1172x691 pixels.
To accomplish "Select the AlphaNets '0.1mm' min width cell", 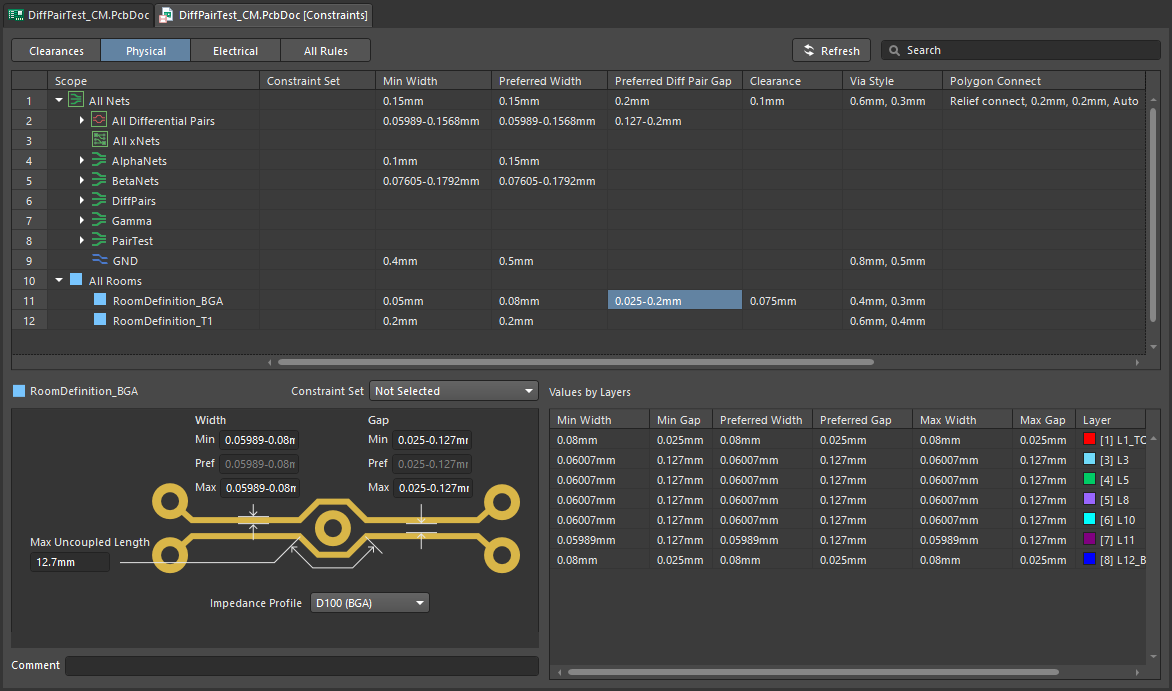I will 433,160.
